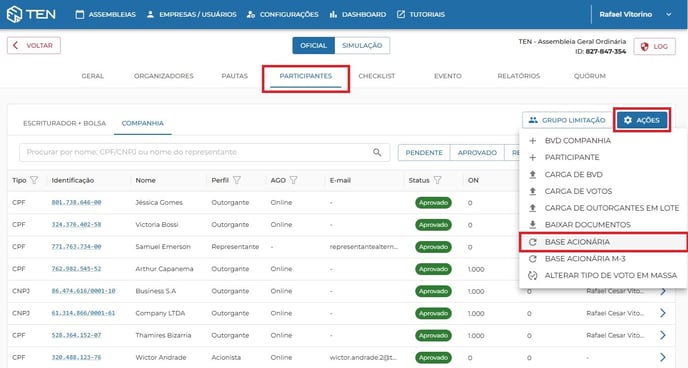Choose Participante add entry
This screenshot has height=368, width=688.
[603, 157]
